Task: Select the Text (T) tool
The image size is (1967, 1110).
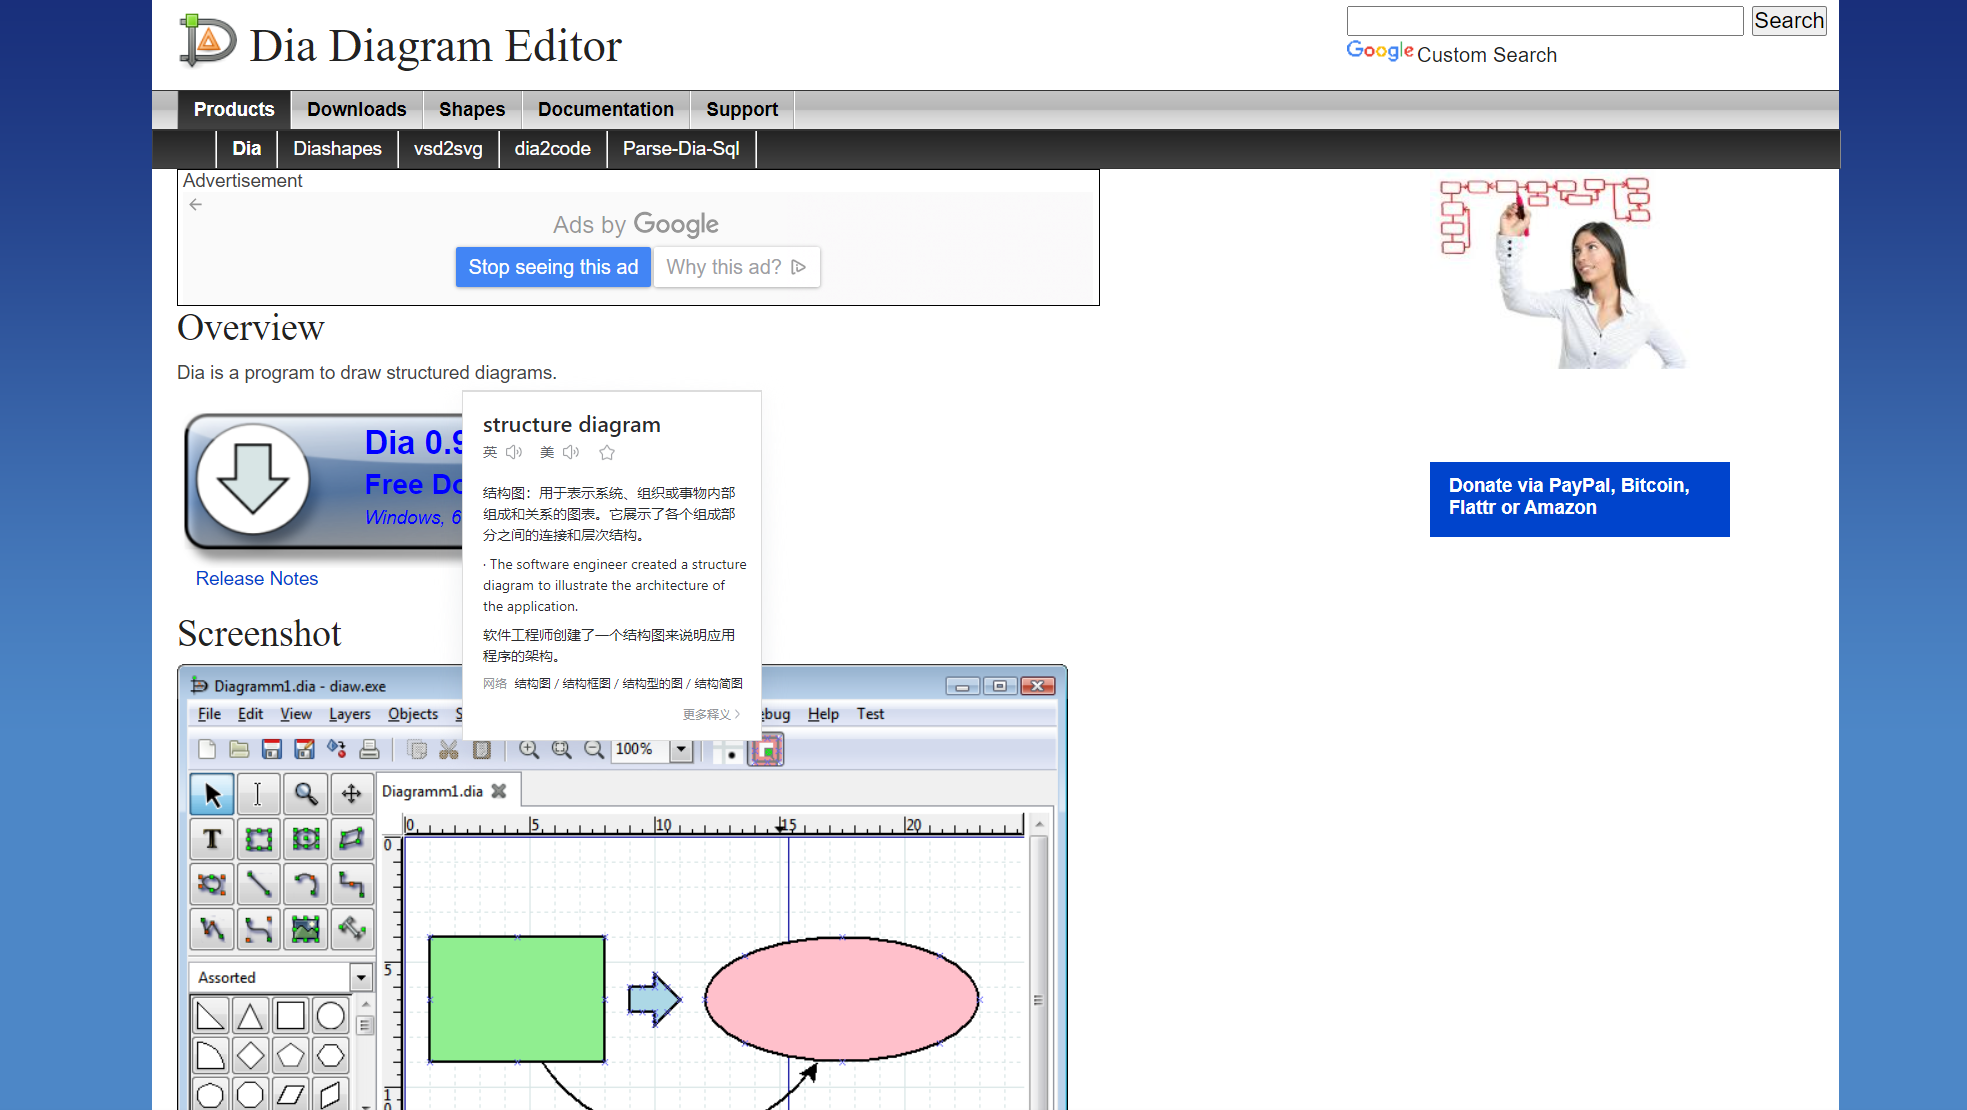Action: point(212,839)
